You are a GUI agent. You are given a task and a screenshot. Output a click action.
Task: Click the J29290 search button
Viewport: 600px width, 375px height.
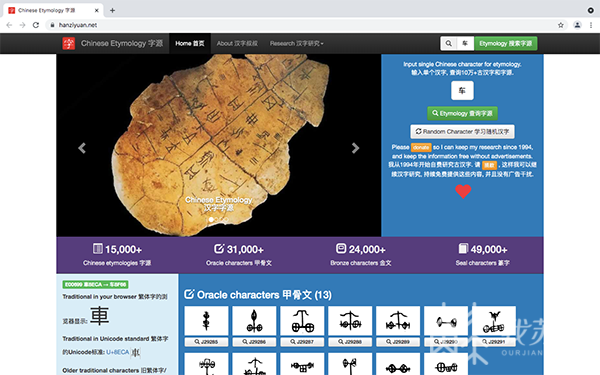pyautogui.click(x=446, y=342)
